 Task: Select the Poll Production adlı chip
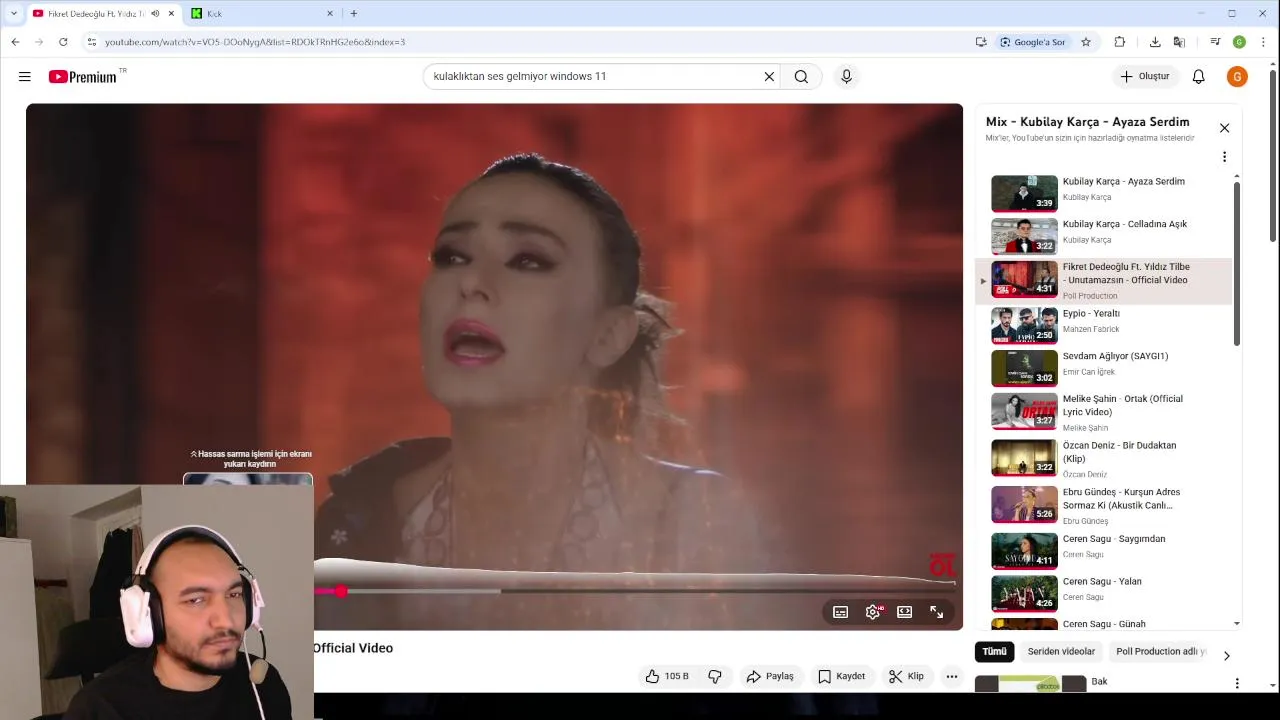pos(1160,651)
